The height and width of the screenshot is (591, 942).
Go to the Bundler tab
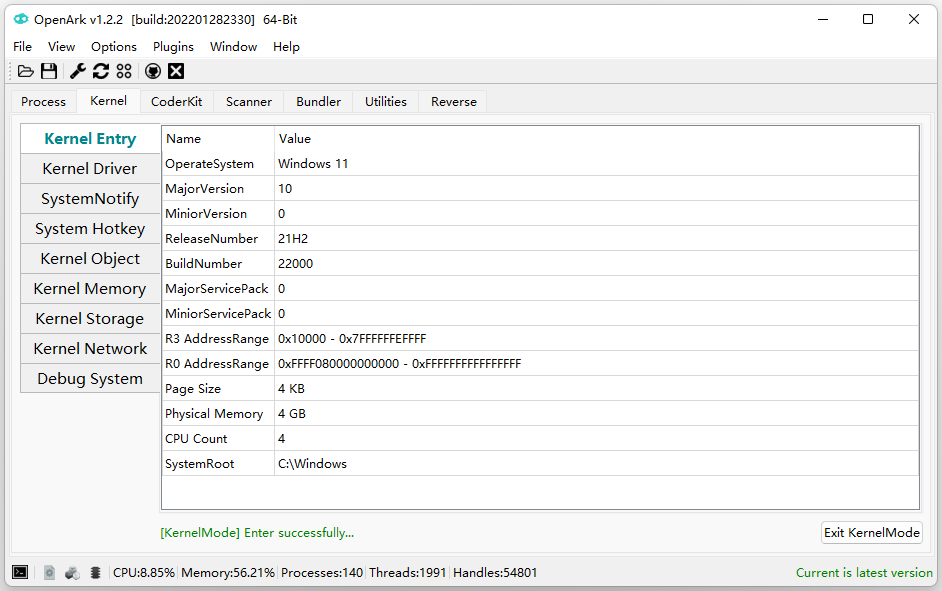[x=318, y=102]
